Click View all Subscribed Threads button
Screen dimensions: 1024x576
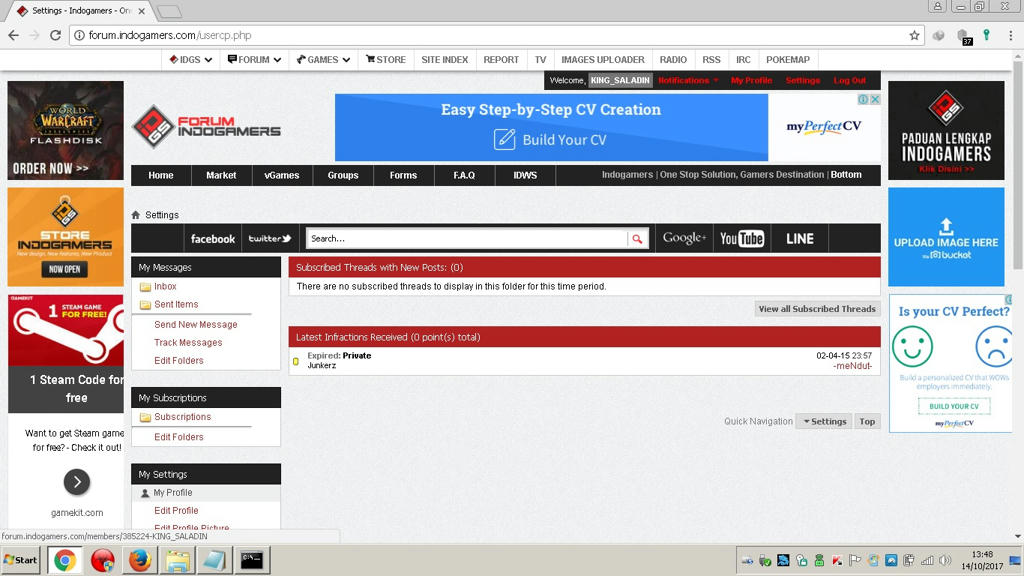pyautogui.click(x=817, y=309)
